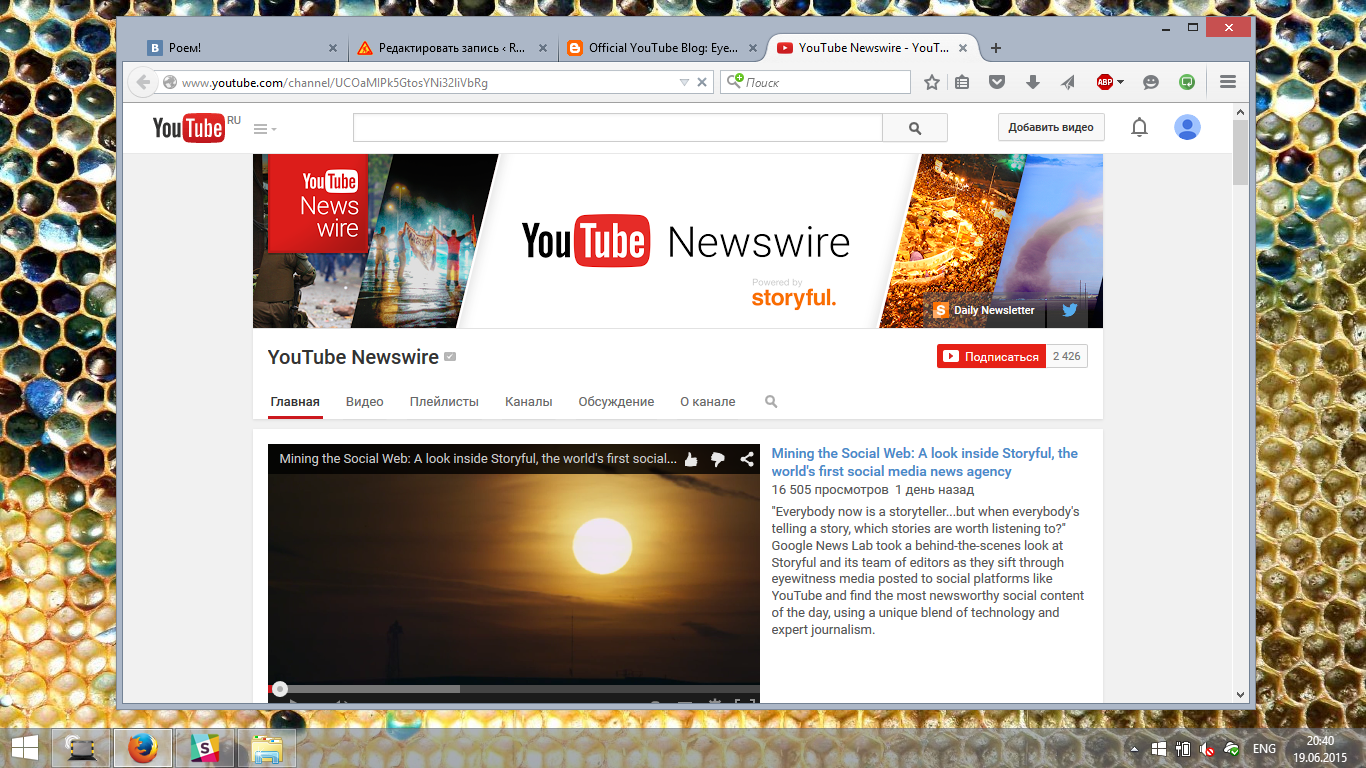Share the Storyful video via the share icon
This screenshot has width=1366, height=768.
point(745,459)
